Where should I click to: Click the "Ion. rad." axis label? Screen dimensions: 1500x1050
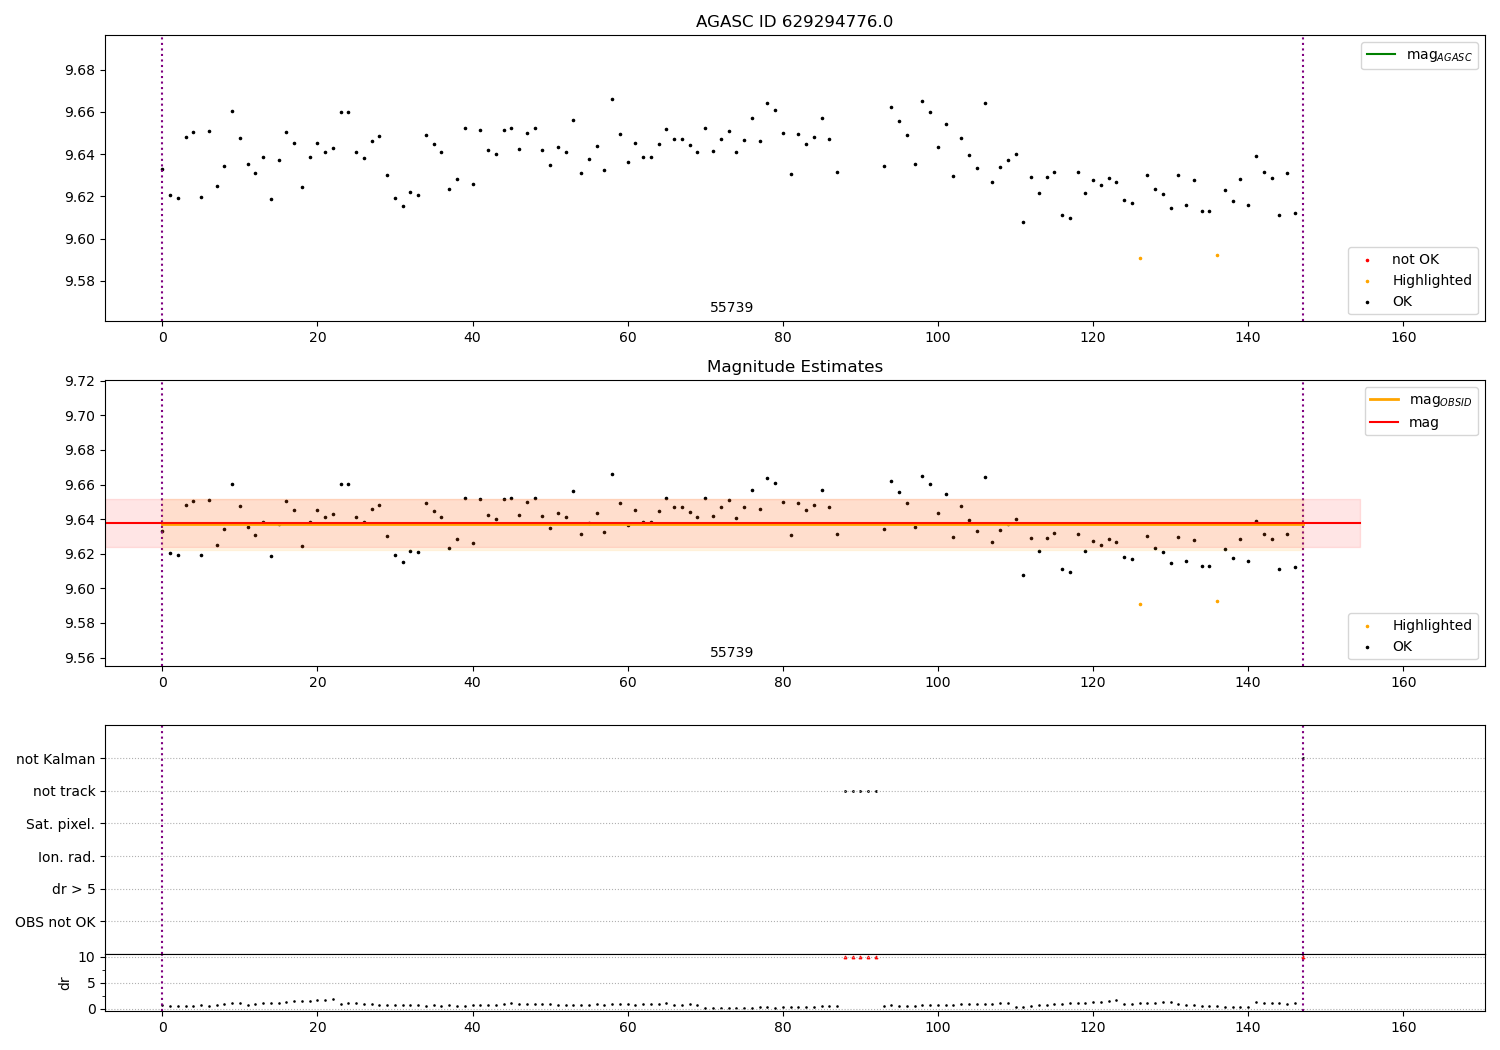pos(67,858)
